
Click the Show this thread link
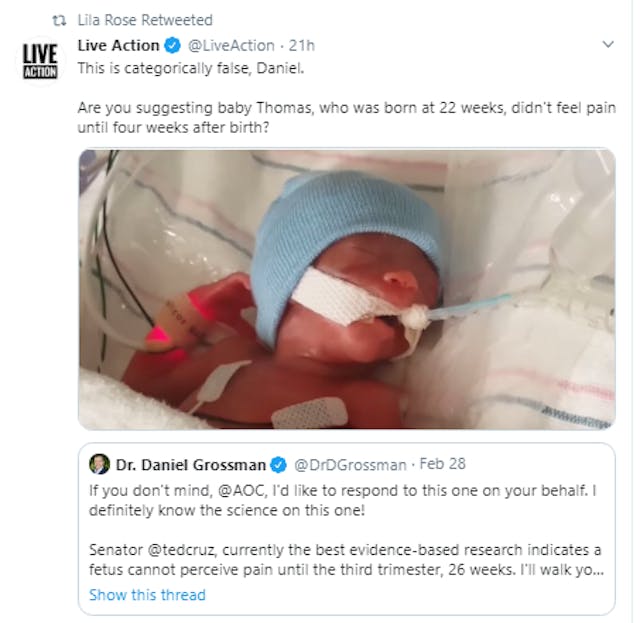(147, 595)
